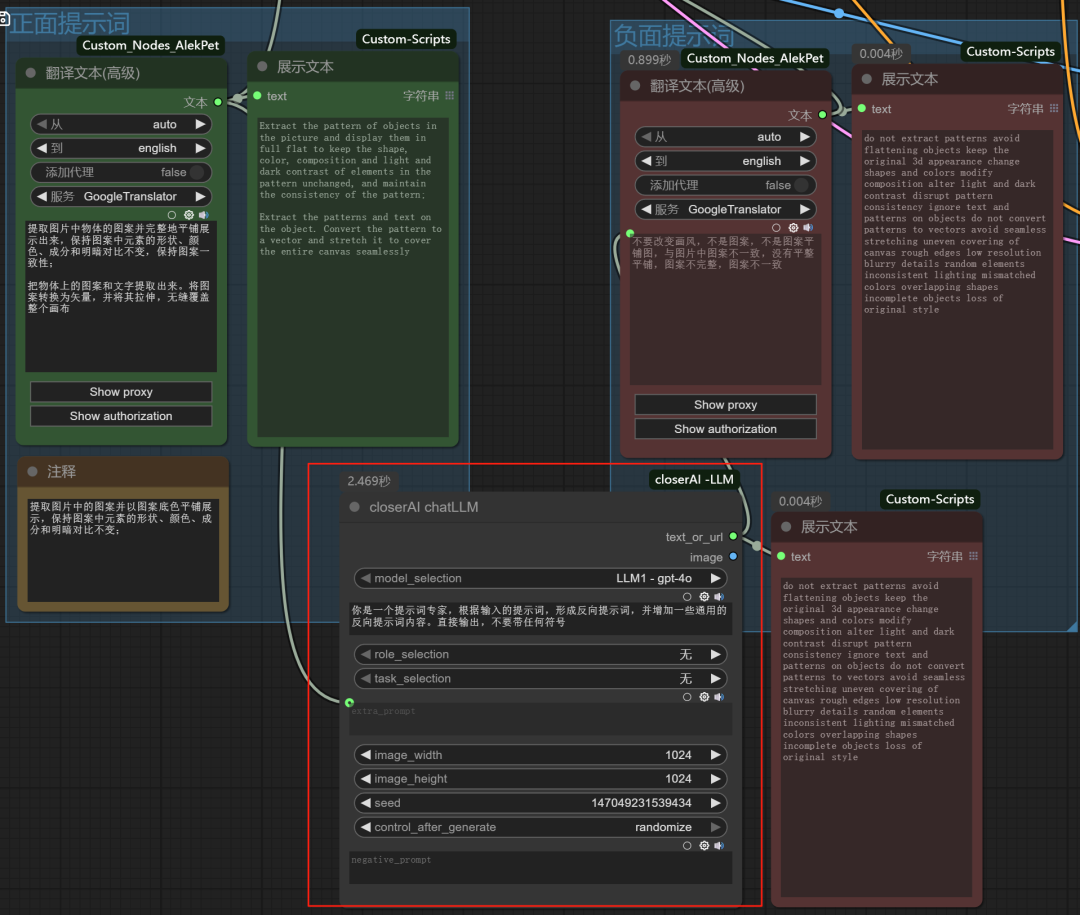Open role_selection dropdown

pos(541,655)
